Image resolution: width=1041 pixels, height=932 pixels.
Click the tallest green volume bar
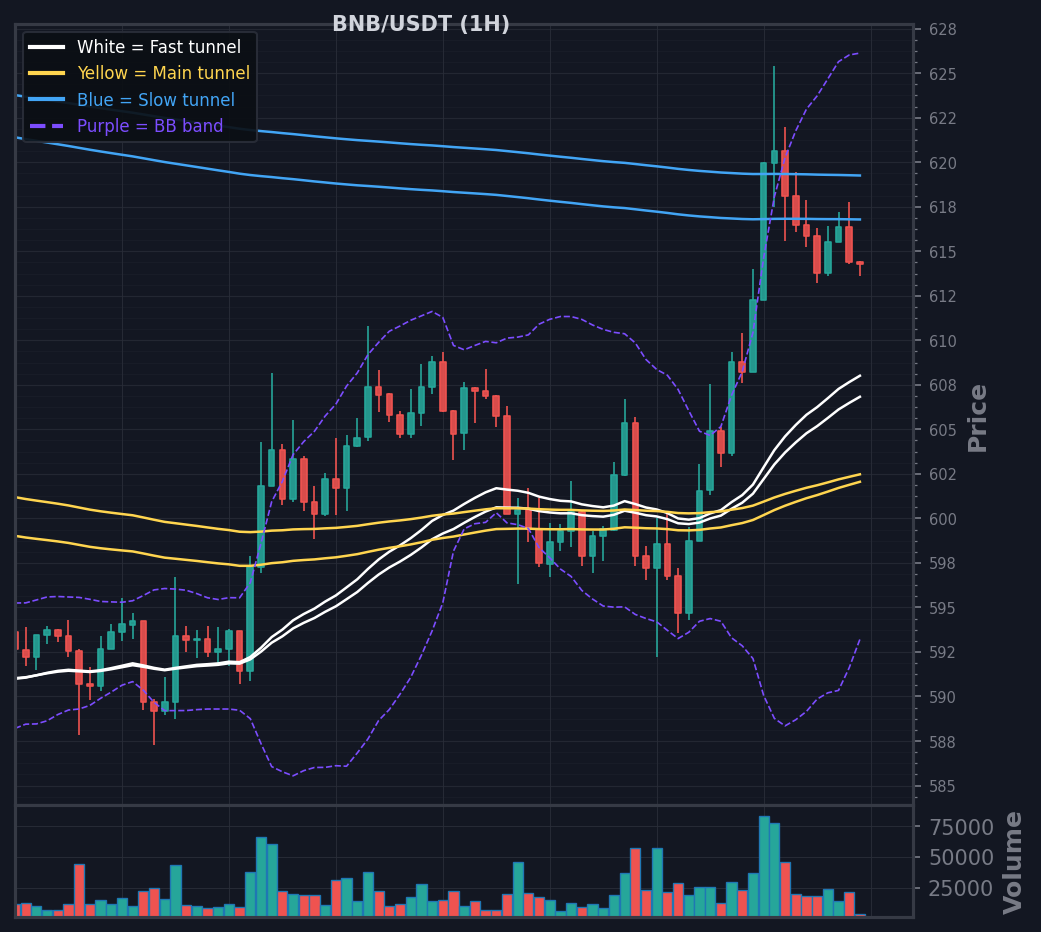point(764,866)
